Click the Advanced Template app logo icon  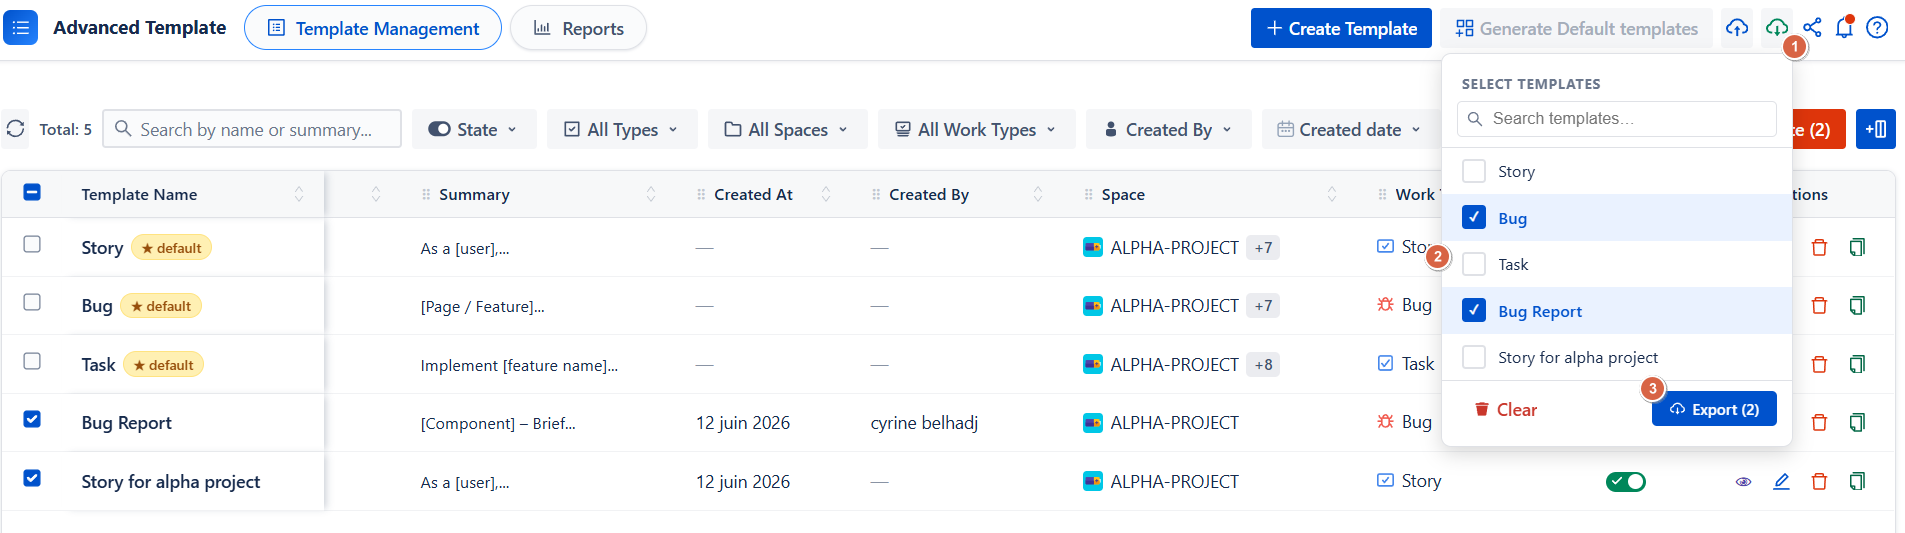20,28
